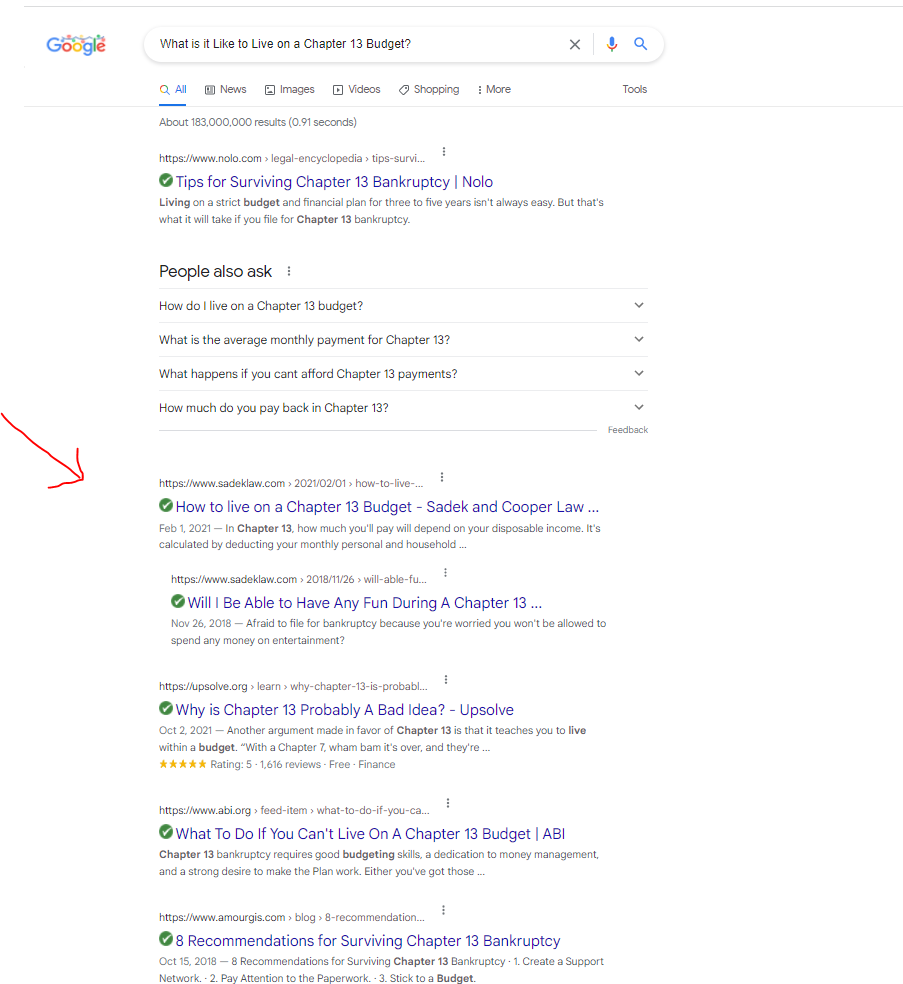The image size is (903, 984).
Task: Click the sadeklaw.com 2021/02/01 URL breadcrumb
Action: (291, 483)
